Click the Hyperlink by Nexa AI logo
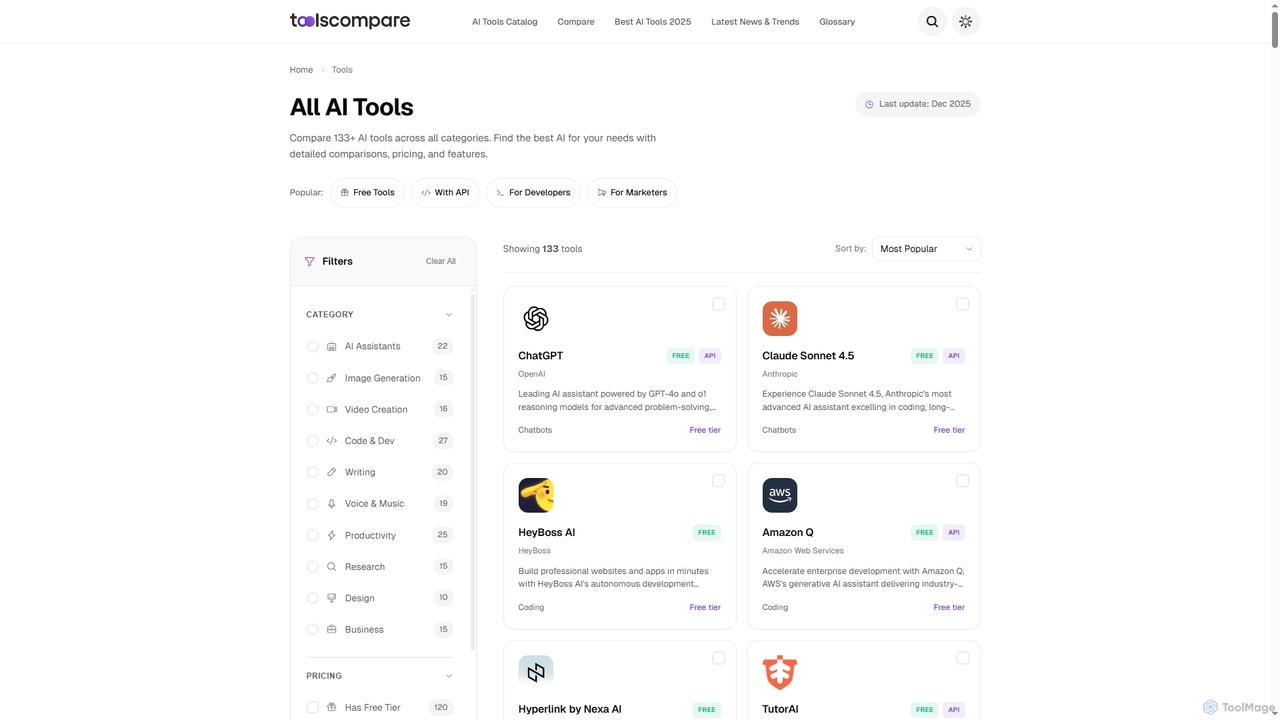Screen dimensions: 1280x720 click(536, 672)
